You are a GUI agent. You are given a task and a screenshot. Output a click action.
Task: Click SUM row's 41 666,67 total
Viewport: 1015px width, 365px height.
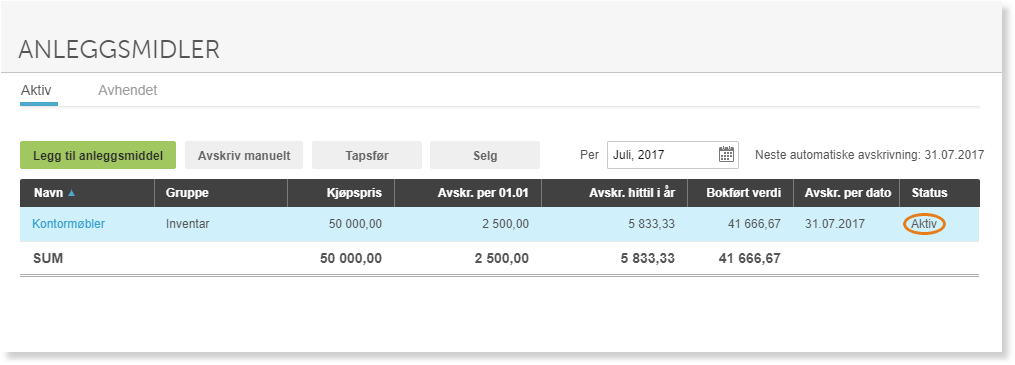pyautogui.click(x=750, y=258)
